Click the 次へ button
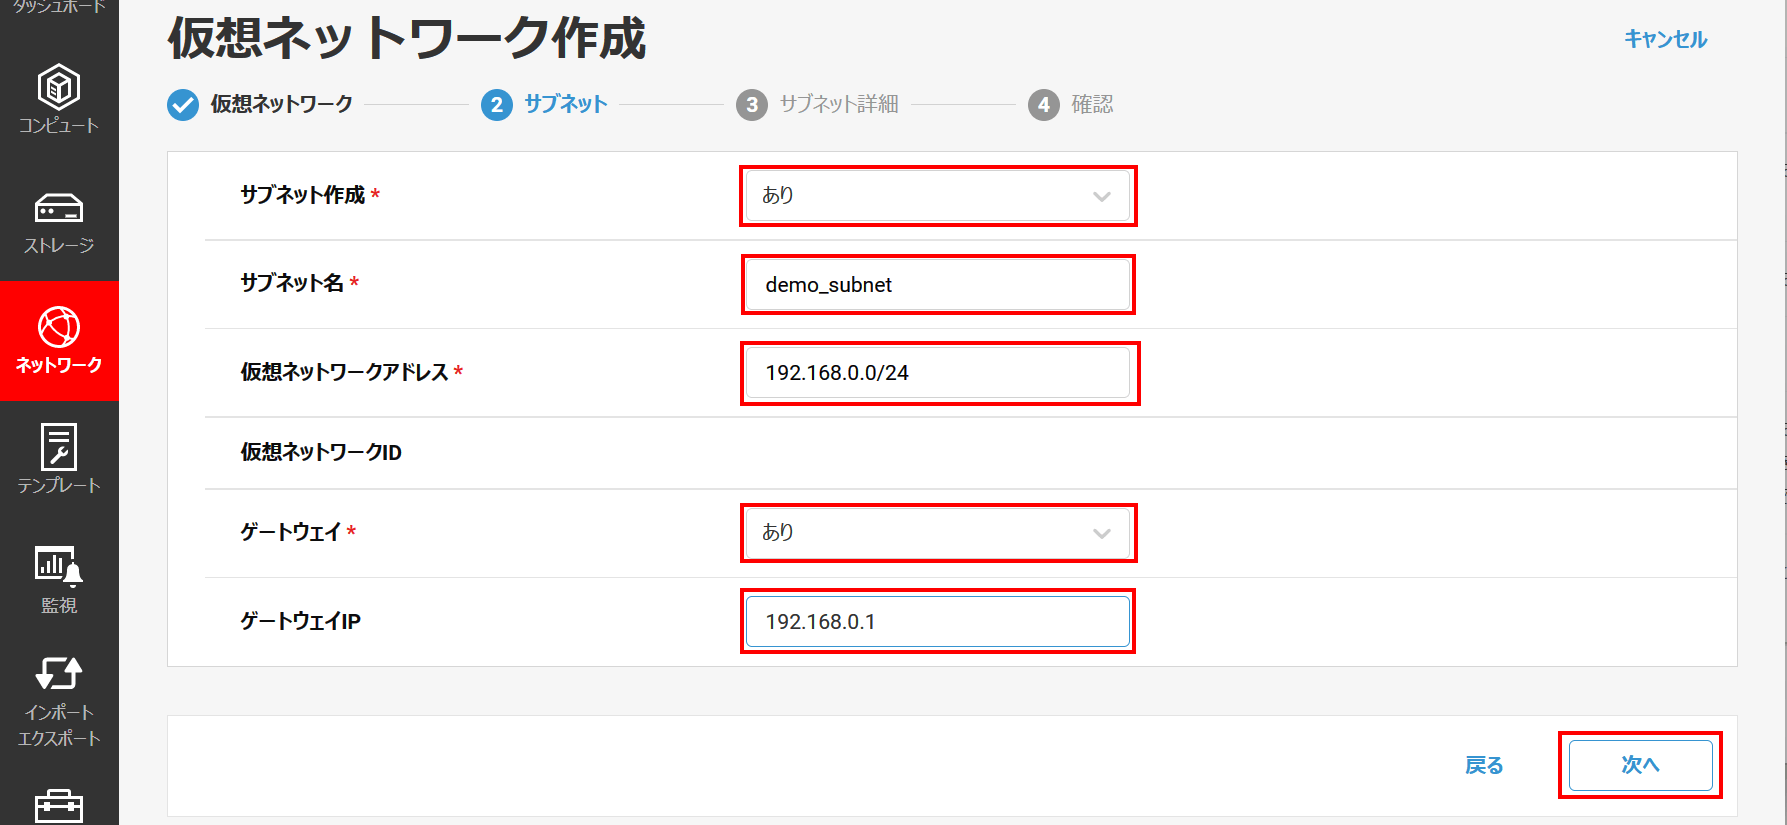The image size is (1787, 825). tap(1640, 765)
